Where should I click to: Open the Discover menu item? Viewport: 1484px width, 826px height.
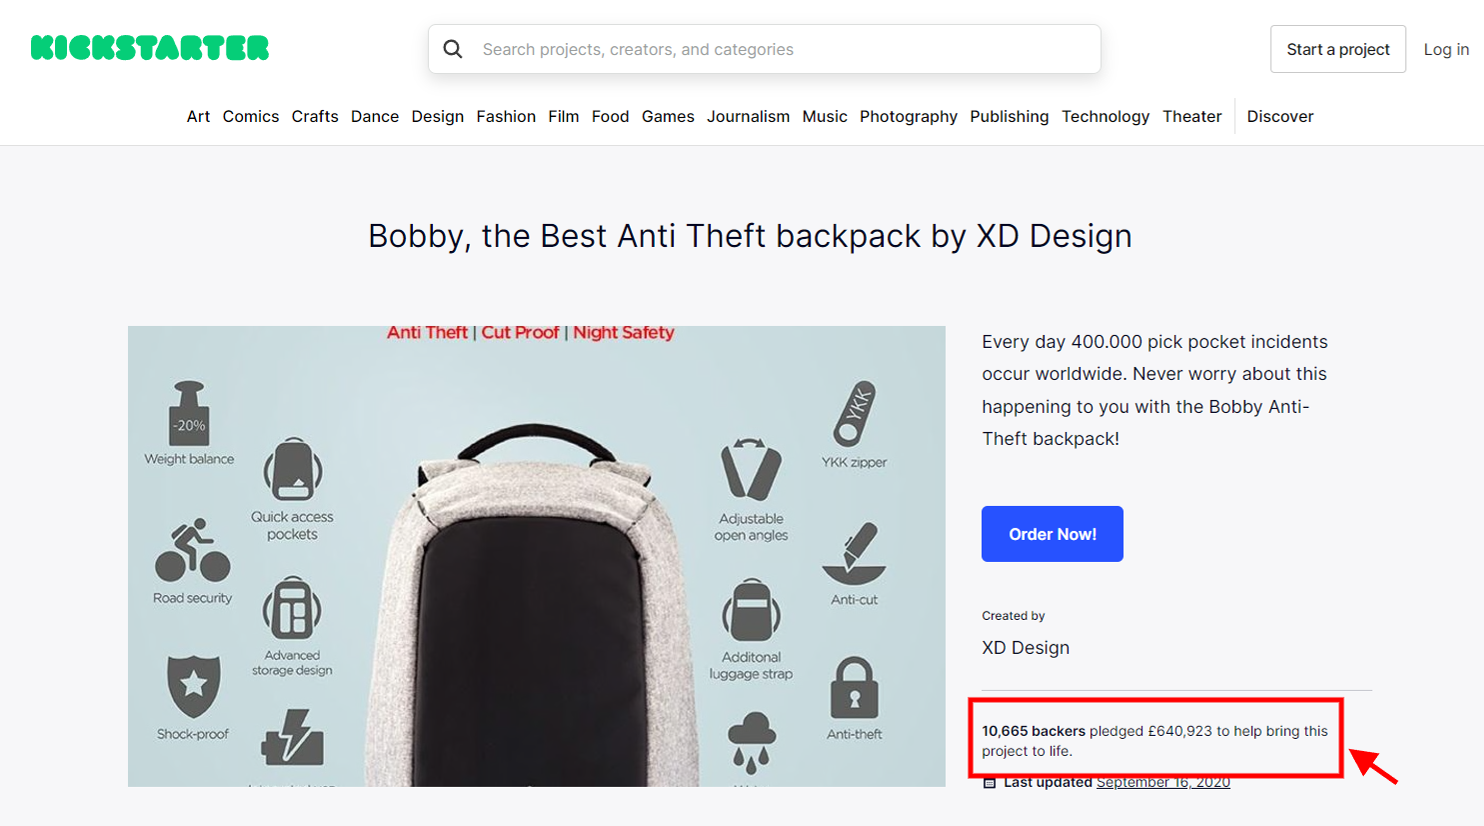point(1280,116)
